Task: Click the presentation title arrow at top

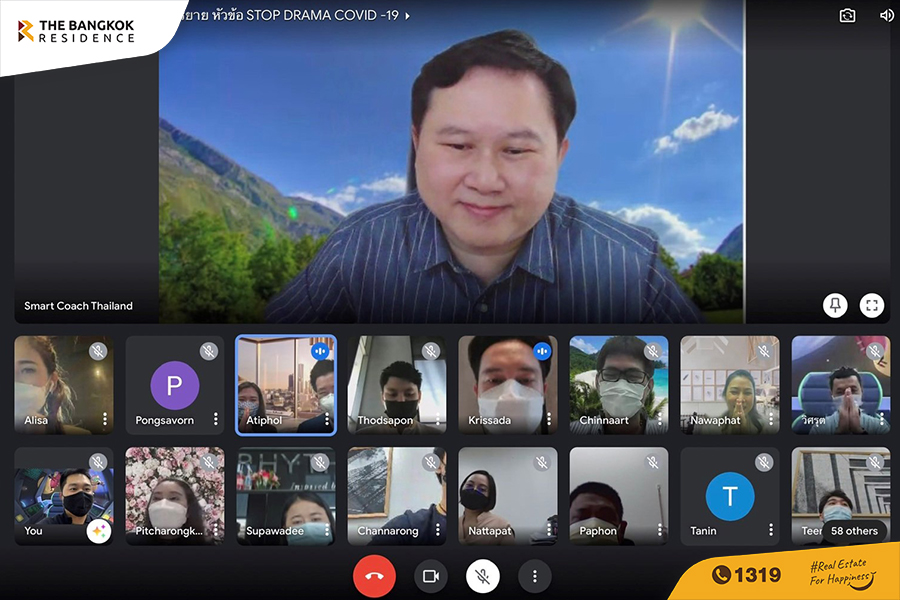Action: click(x=407, y=16)
